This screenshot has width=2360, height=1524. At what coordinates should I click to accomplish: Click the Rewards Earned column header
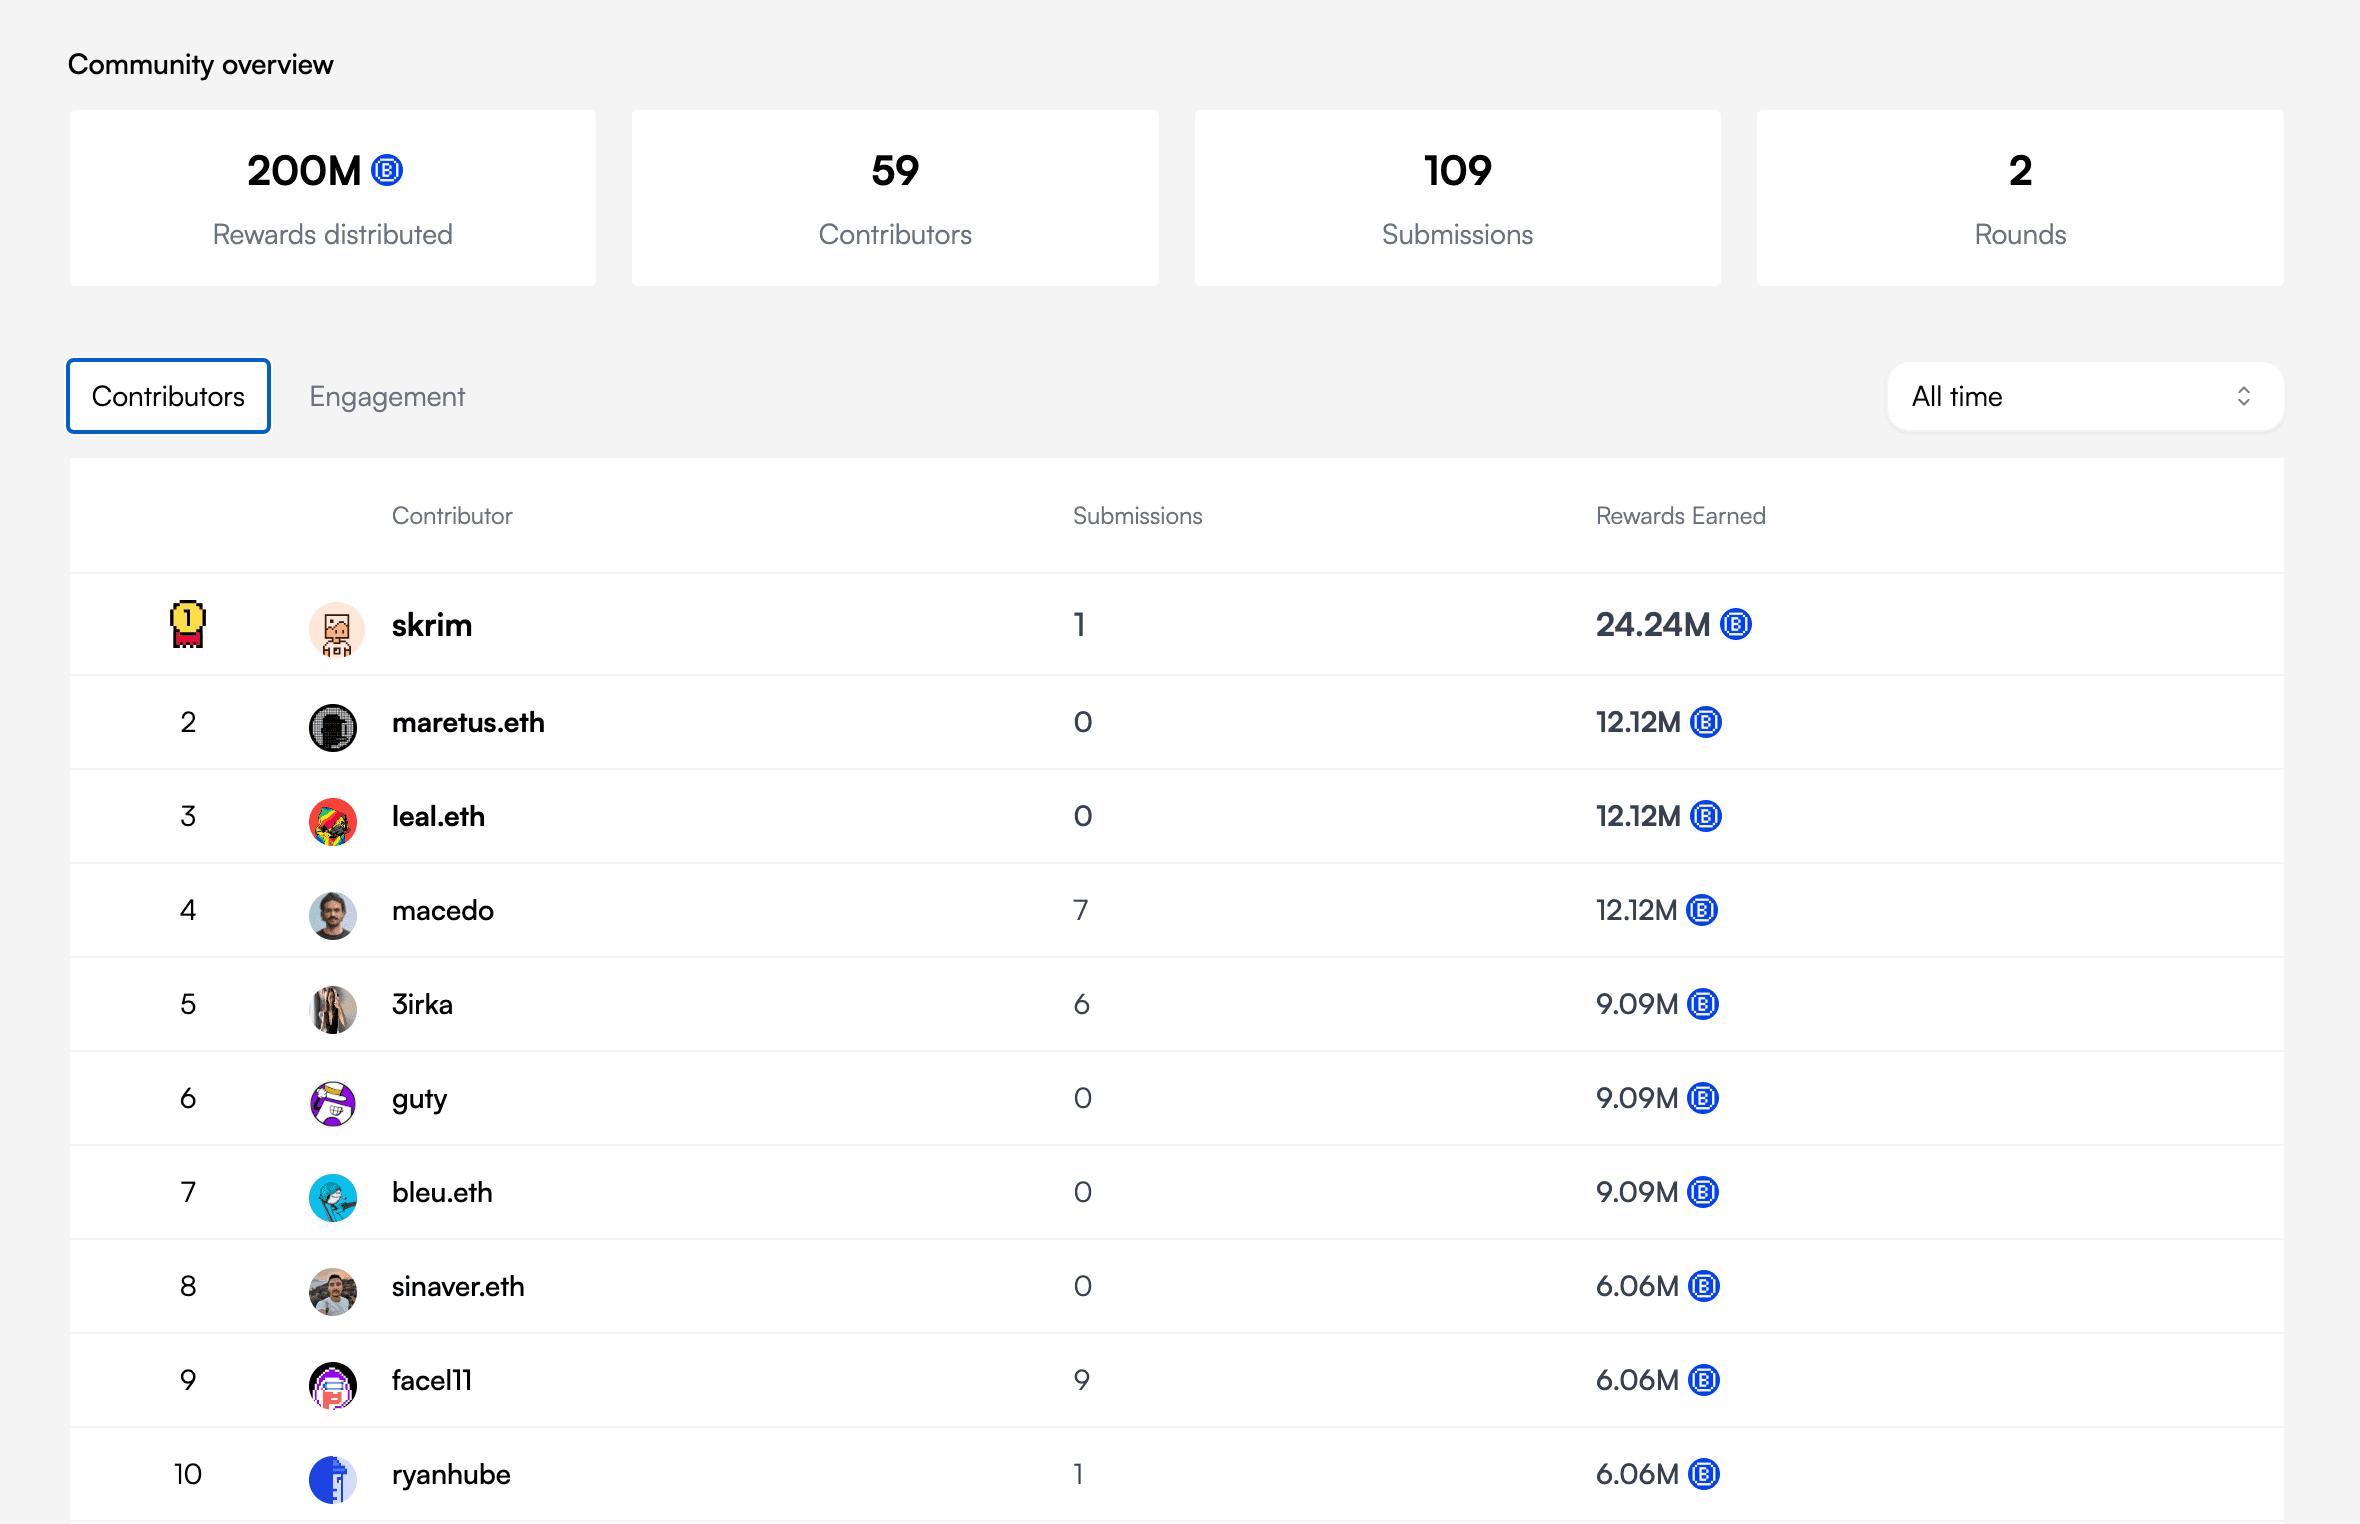pos(1680,516)
